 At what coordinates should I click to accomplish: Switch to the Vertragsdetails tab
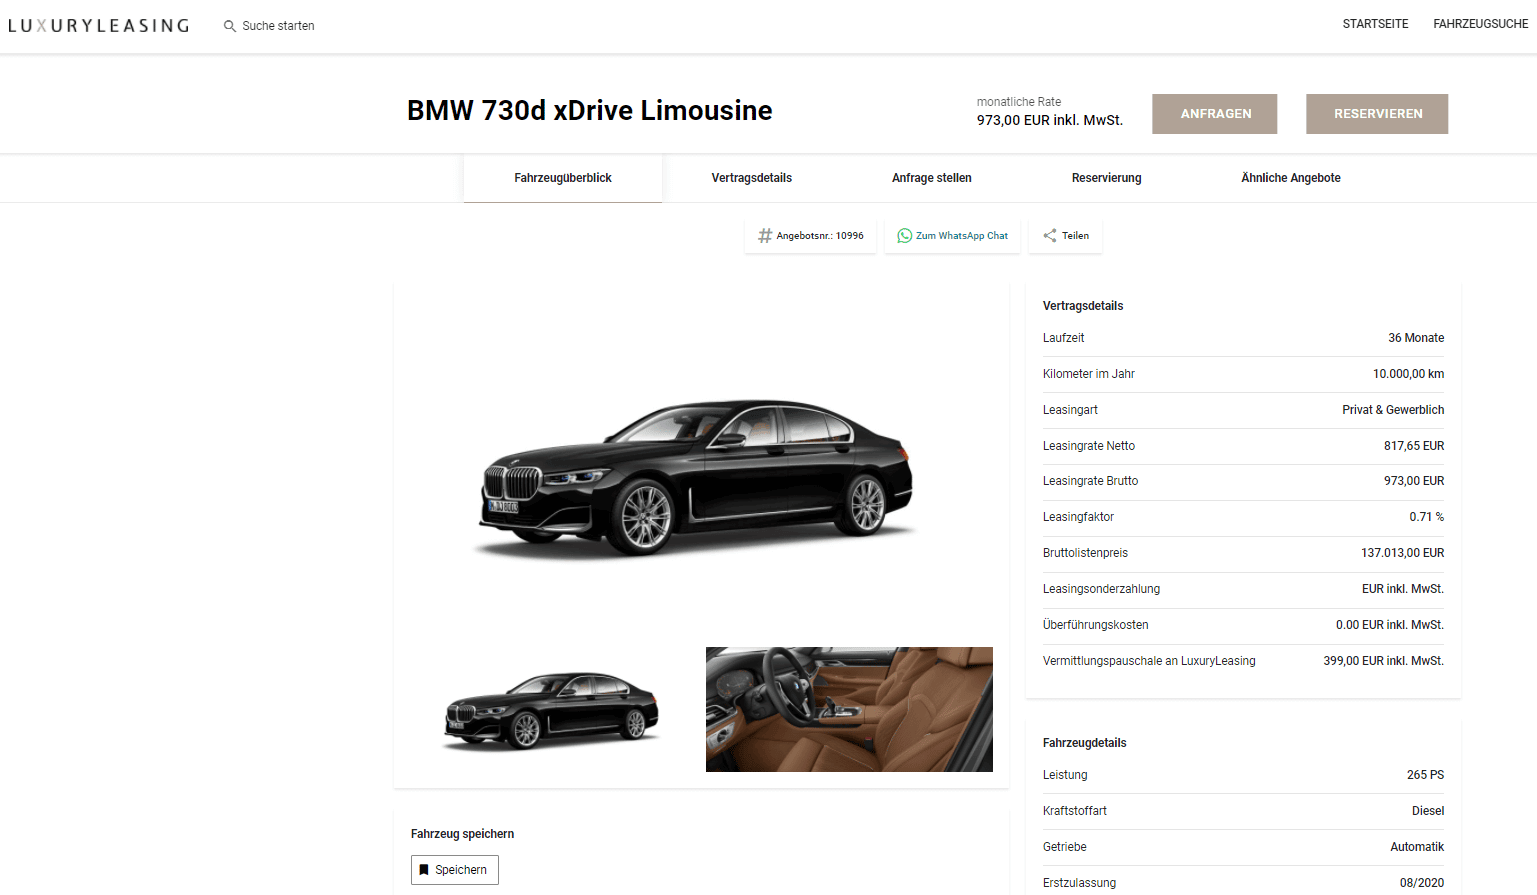point(752,178)
